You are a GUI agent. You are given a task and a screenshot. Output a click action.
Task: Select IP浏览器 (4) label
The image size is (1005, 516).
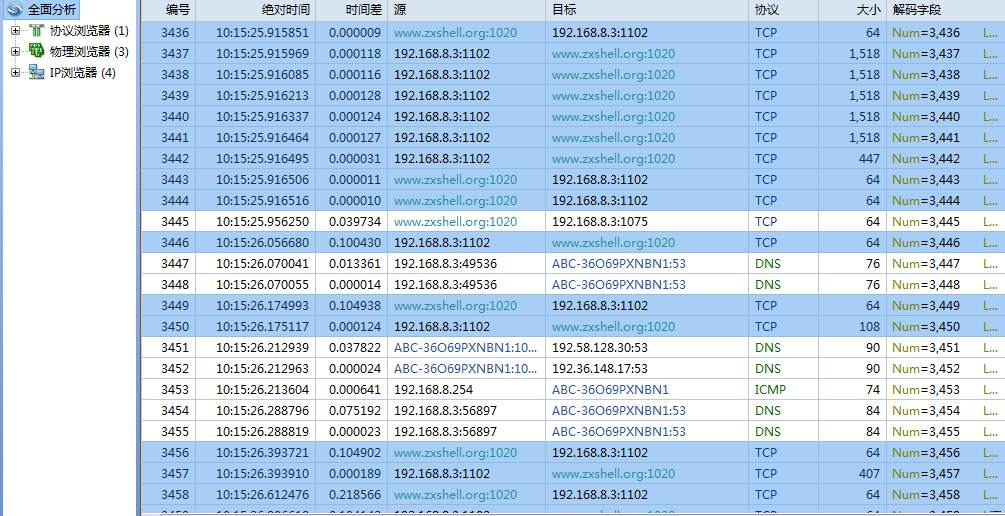pyautogui.click(x=83, y=72)
